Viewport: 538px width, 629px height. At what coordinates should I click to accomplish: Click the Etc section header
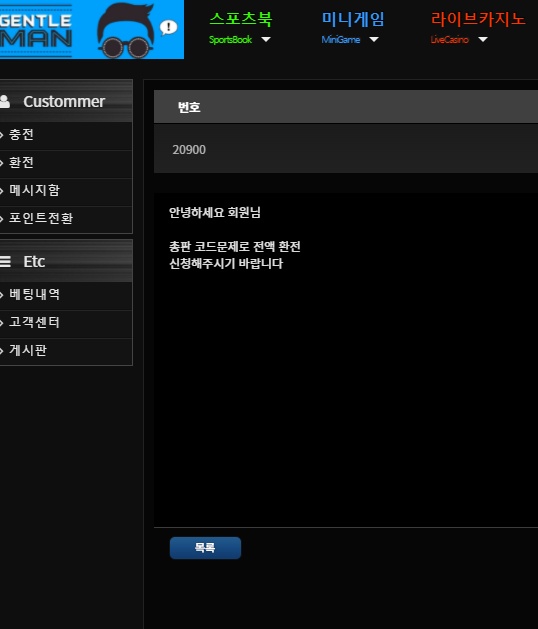point(66,261)
